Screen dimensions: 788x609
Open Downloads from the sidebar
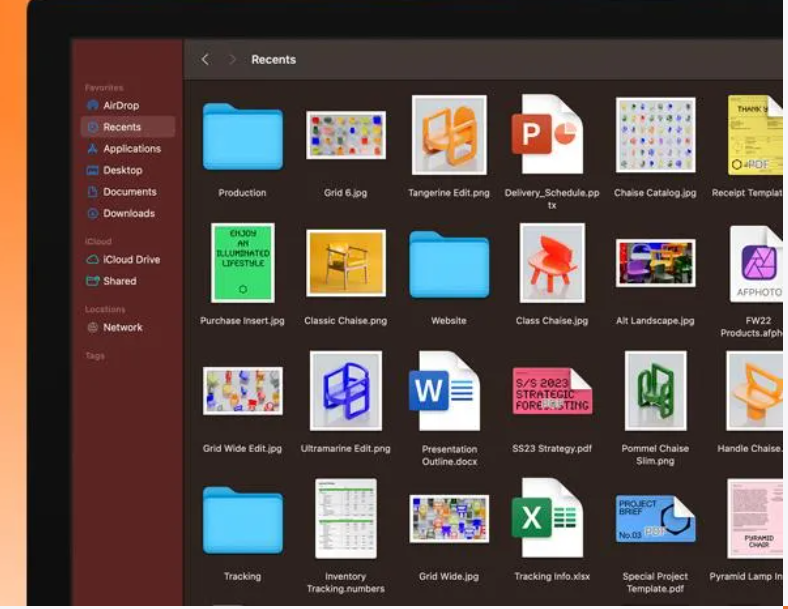pyautogui.click(x=128, y=213)
